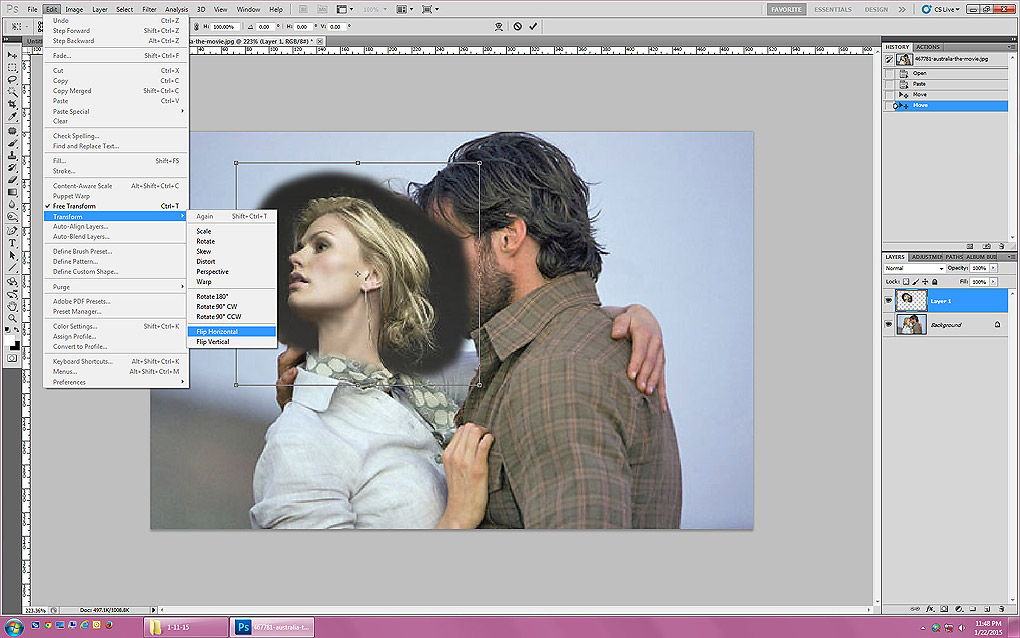The height and width of the screenshot is (638, 1020).
Task: Pick the Zoom tool from the toolbox
Action: pos(12,319)
